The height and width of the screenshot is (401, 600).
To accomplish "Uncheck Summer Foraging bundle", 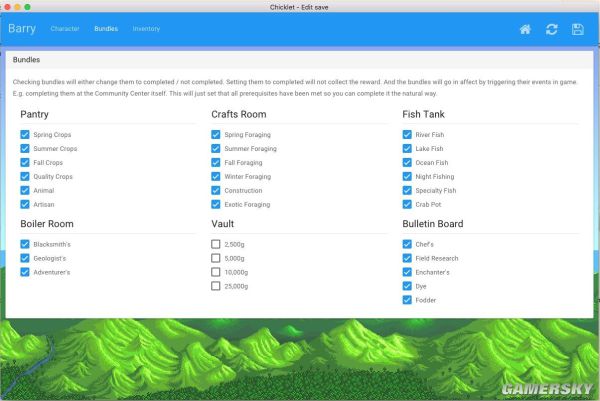I will click(216, 148).
